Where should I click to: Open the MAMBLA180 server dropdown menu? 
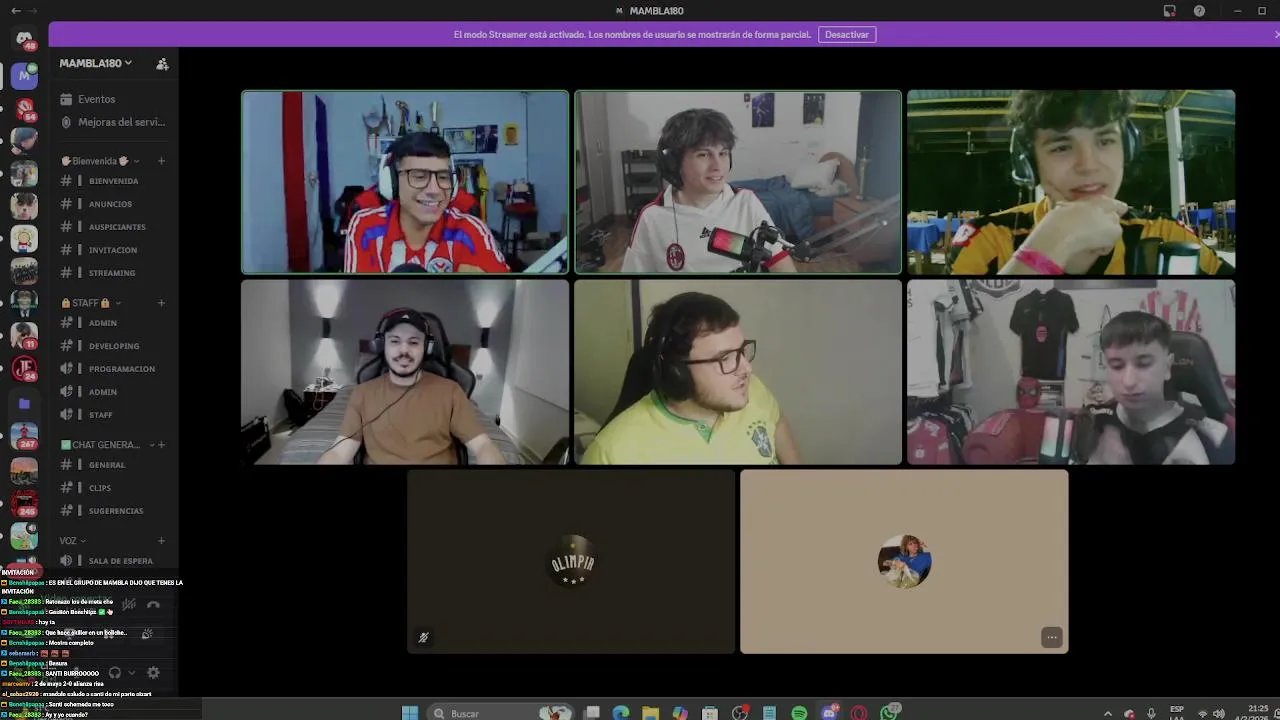pyautogui.click(x=95, y=63)
